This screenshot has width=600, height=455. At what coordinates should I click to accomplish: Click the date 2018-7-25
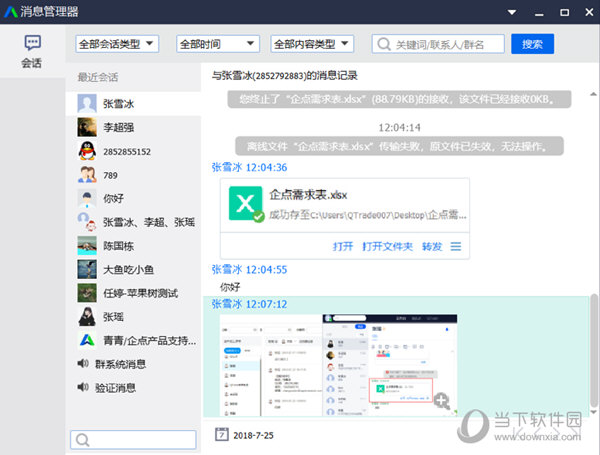point(253,435)
